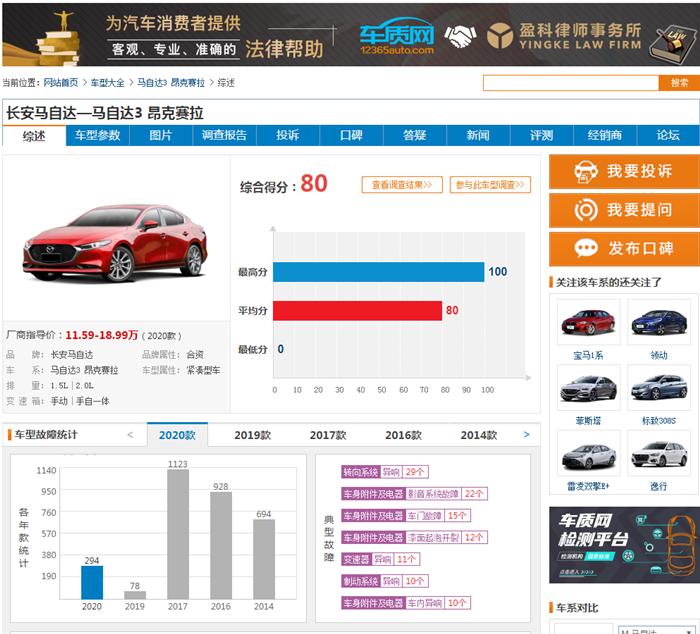Viewport: 700px width, 634px height.
Task: Click the 我要投诉 button
Action: pyautogui.click(x=625, y=171)
